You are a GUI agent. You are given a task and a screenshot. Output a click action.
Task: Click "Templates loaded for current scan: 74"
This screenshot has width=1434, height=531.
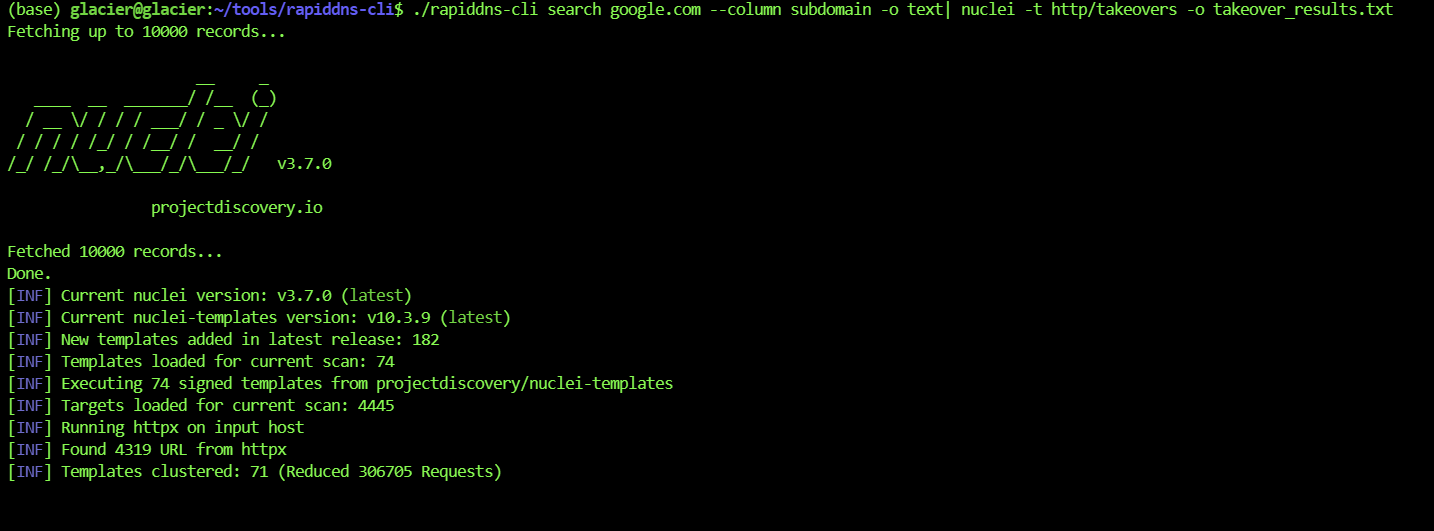pyautogui.click(x=227, y=362)
